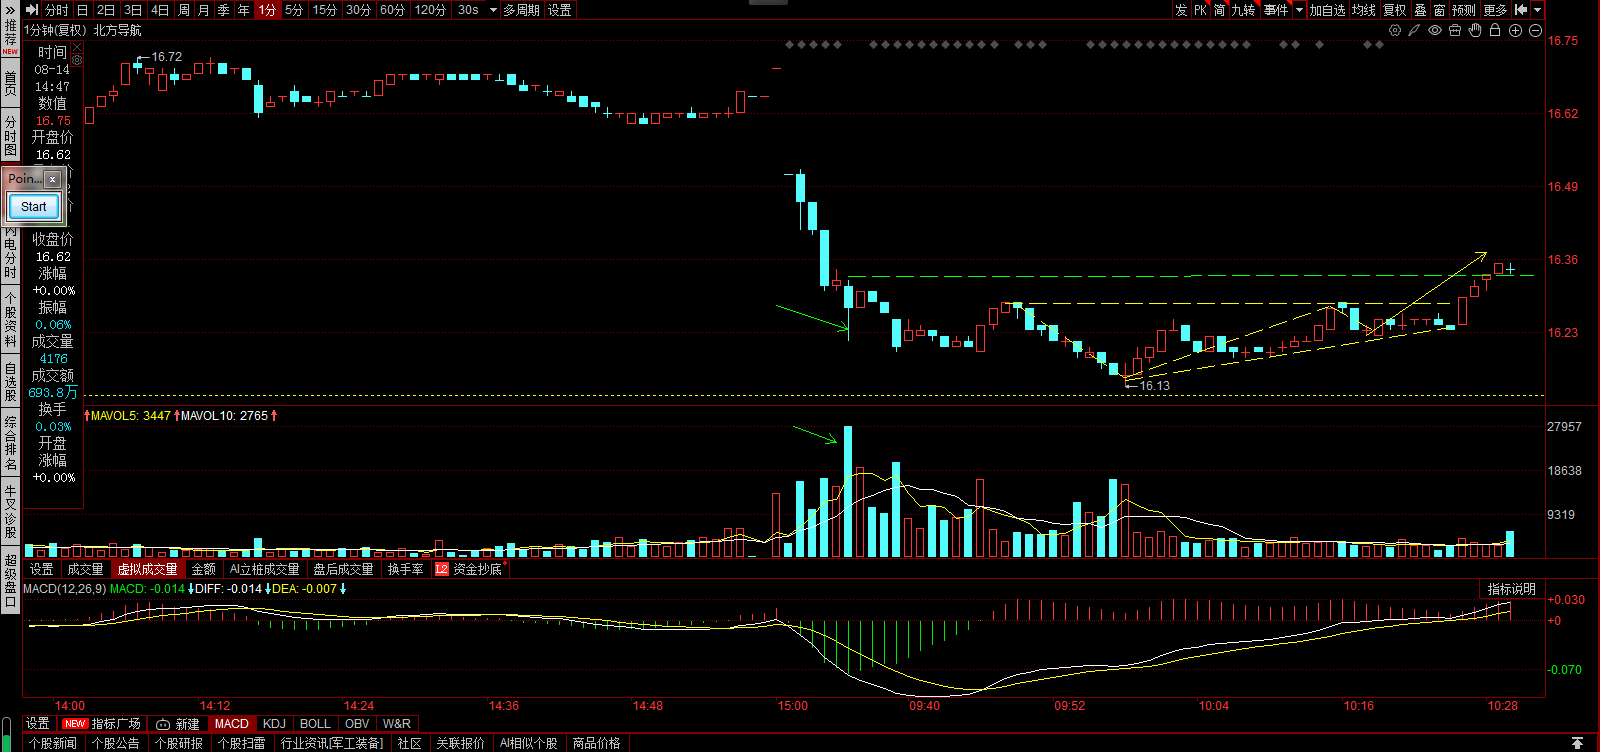Toggle the eye visibility icon
1600x752 pixels.
click(1435, 30)
